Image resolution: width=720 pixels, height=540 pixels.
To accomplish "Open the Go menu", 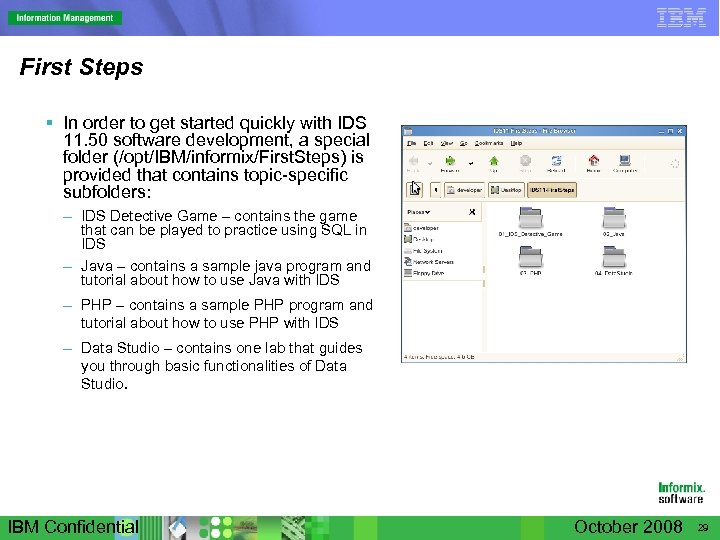I will (463, 143).
